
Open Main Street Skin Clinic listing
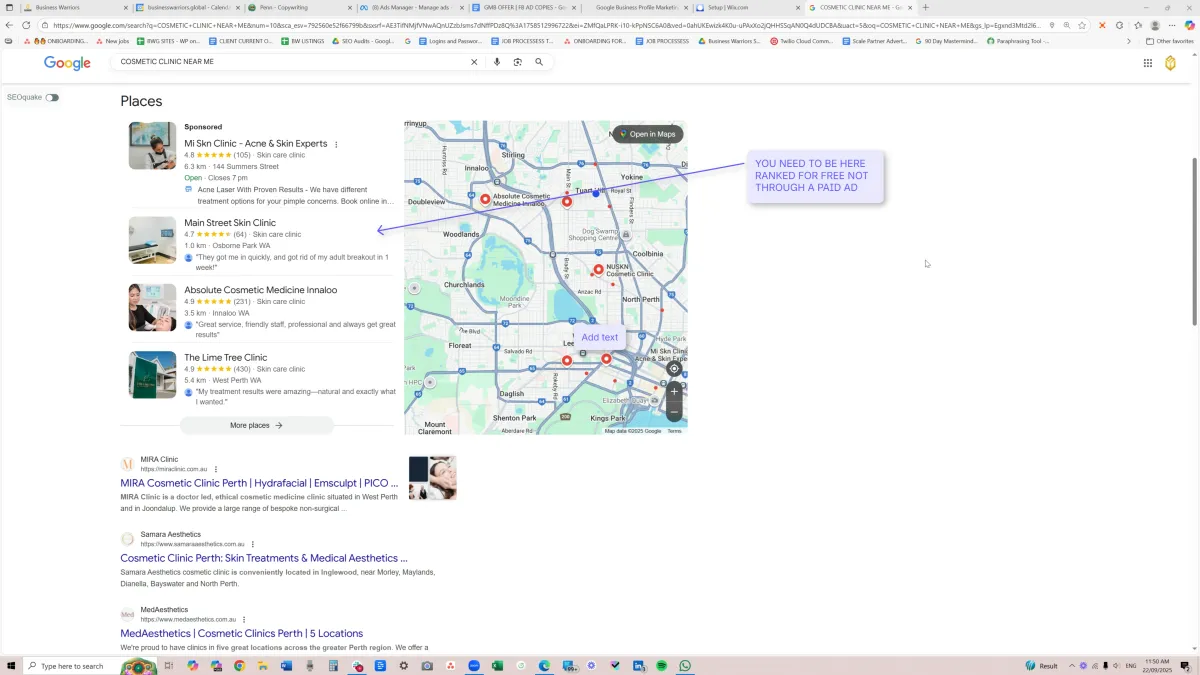tap(230, 223)
